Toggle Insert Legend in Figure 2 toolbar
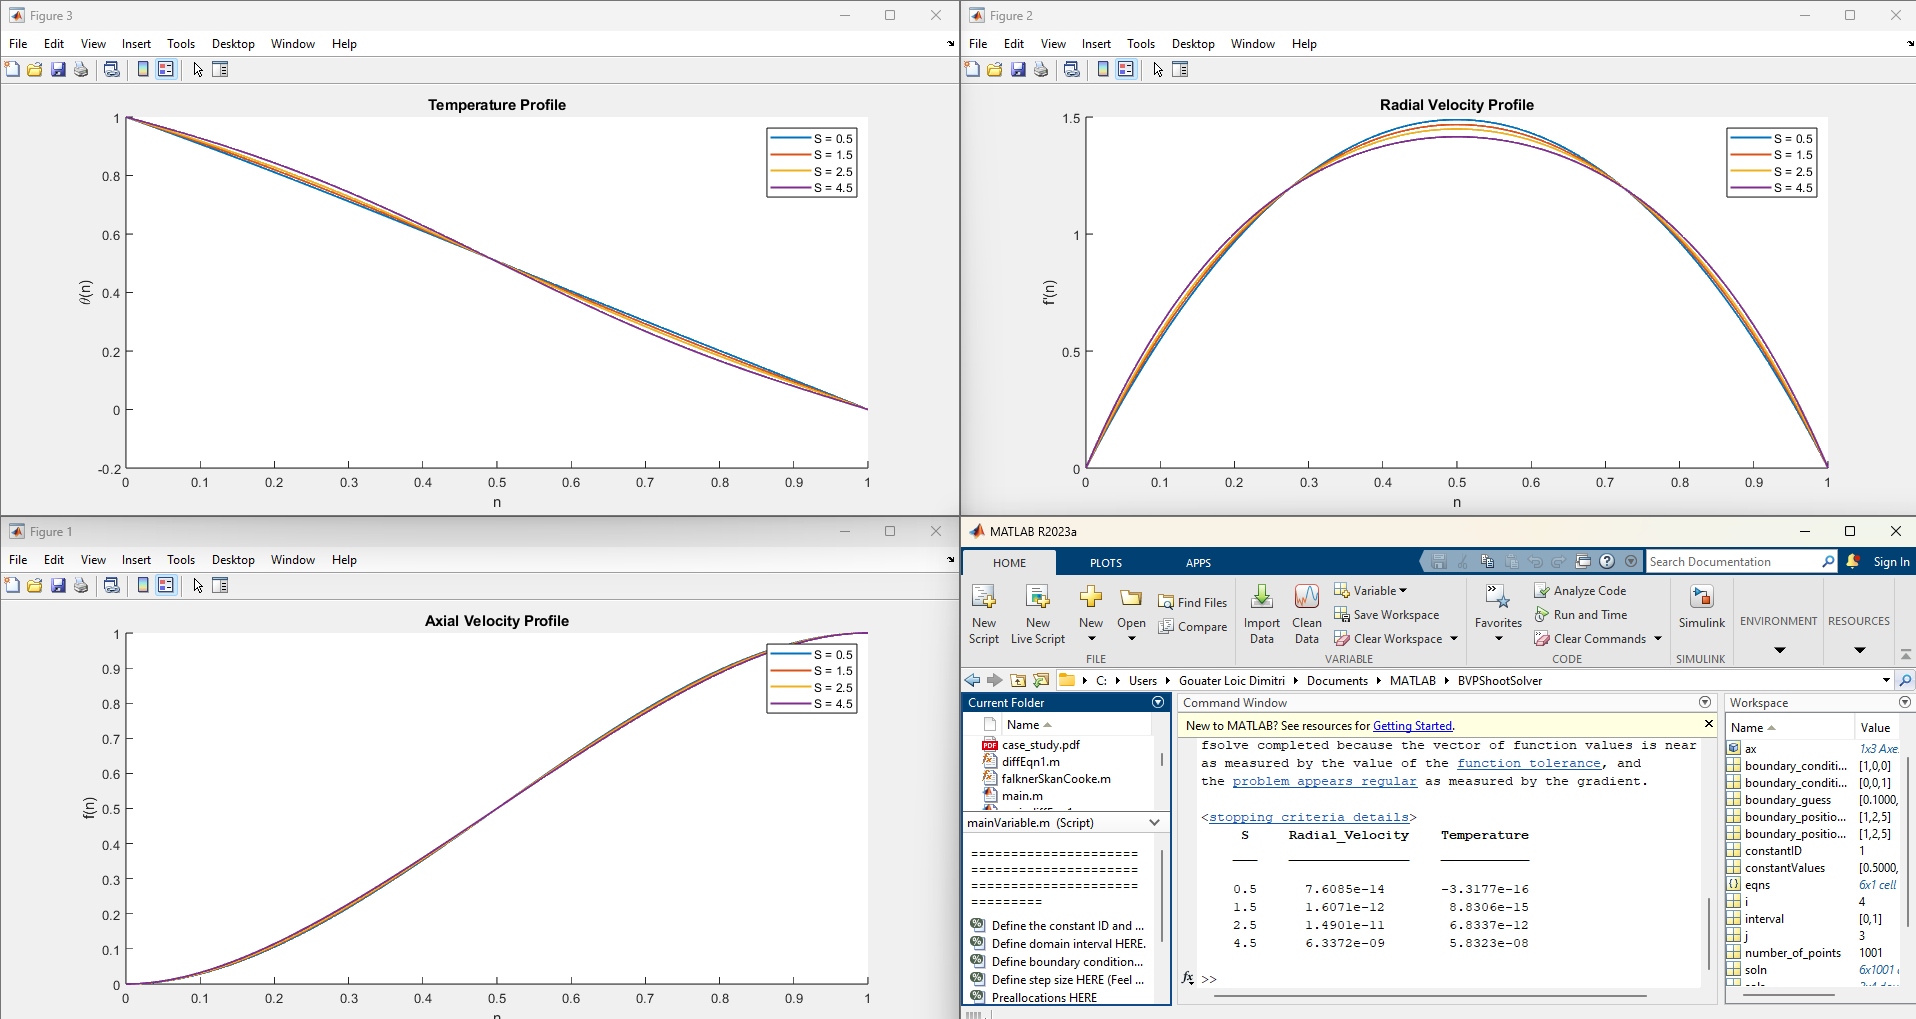The width and height of the screenshot is (1916, 1019). pos(1126,69)
